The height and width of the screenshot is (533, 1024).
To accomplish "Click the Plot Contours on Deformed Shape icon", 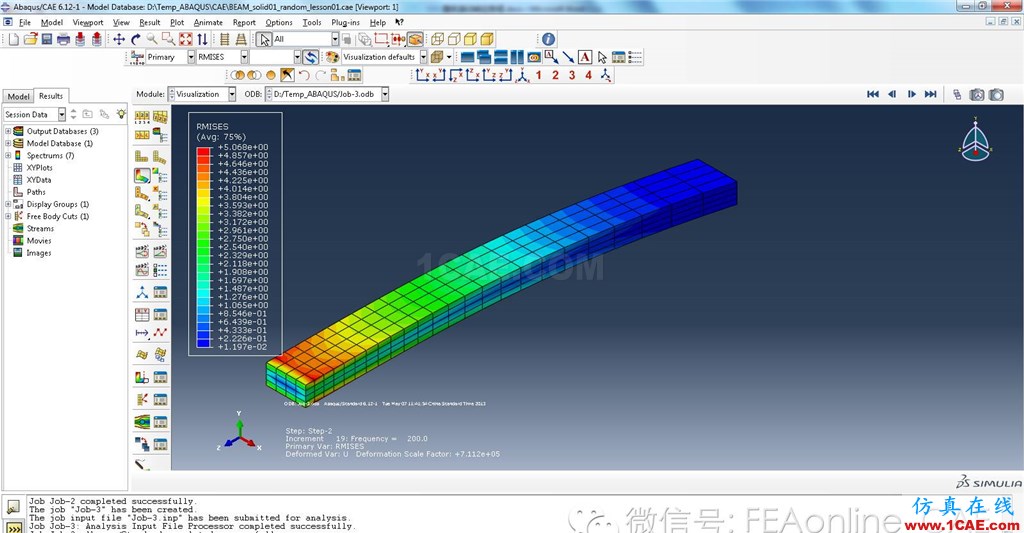I will click(x=142, y=176).
